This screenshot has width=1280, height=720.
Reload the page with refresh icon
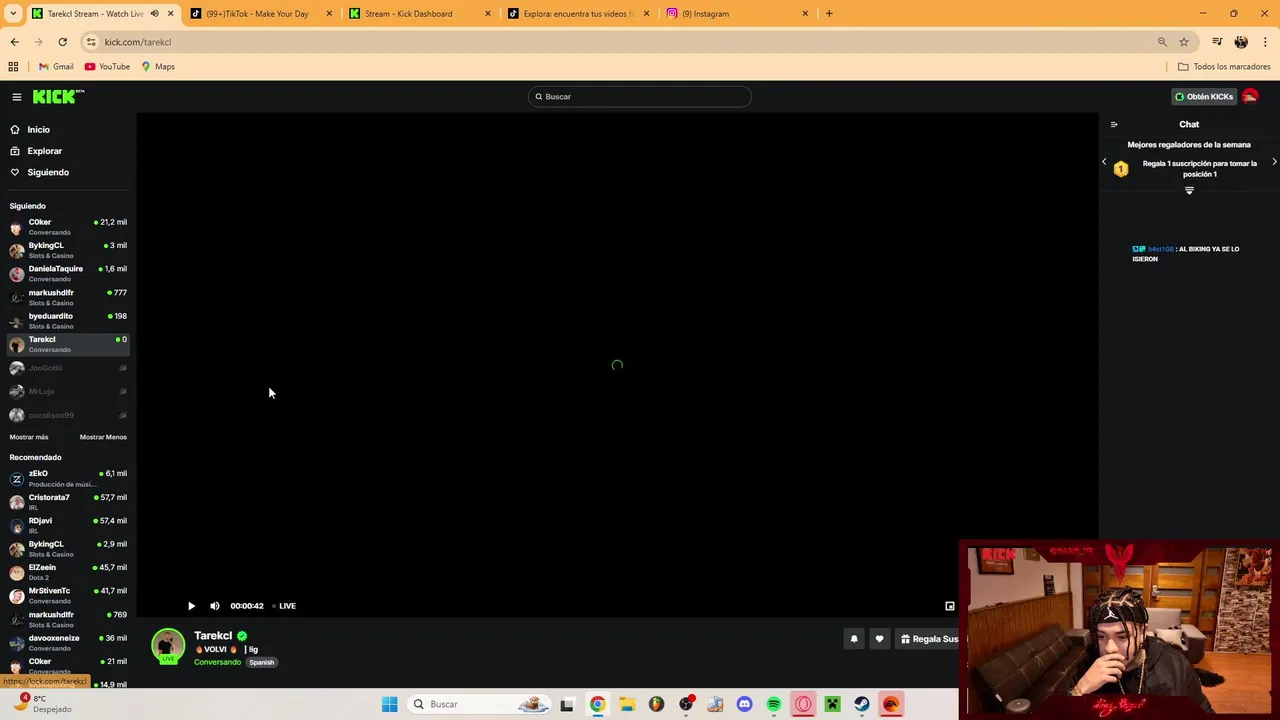coord(62,42)
